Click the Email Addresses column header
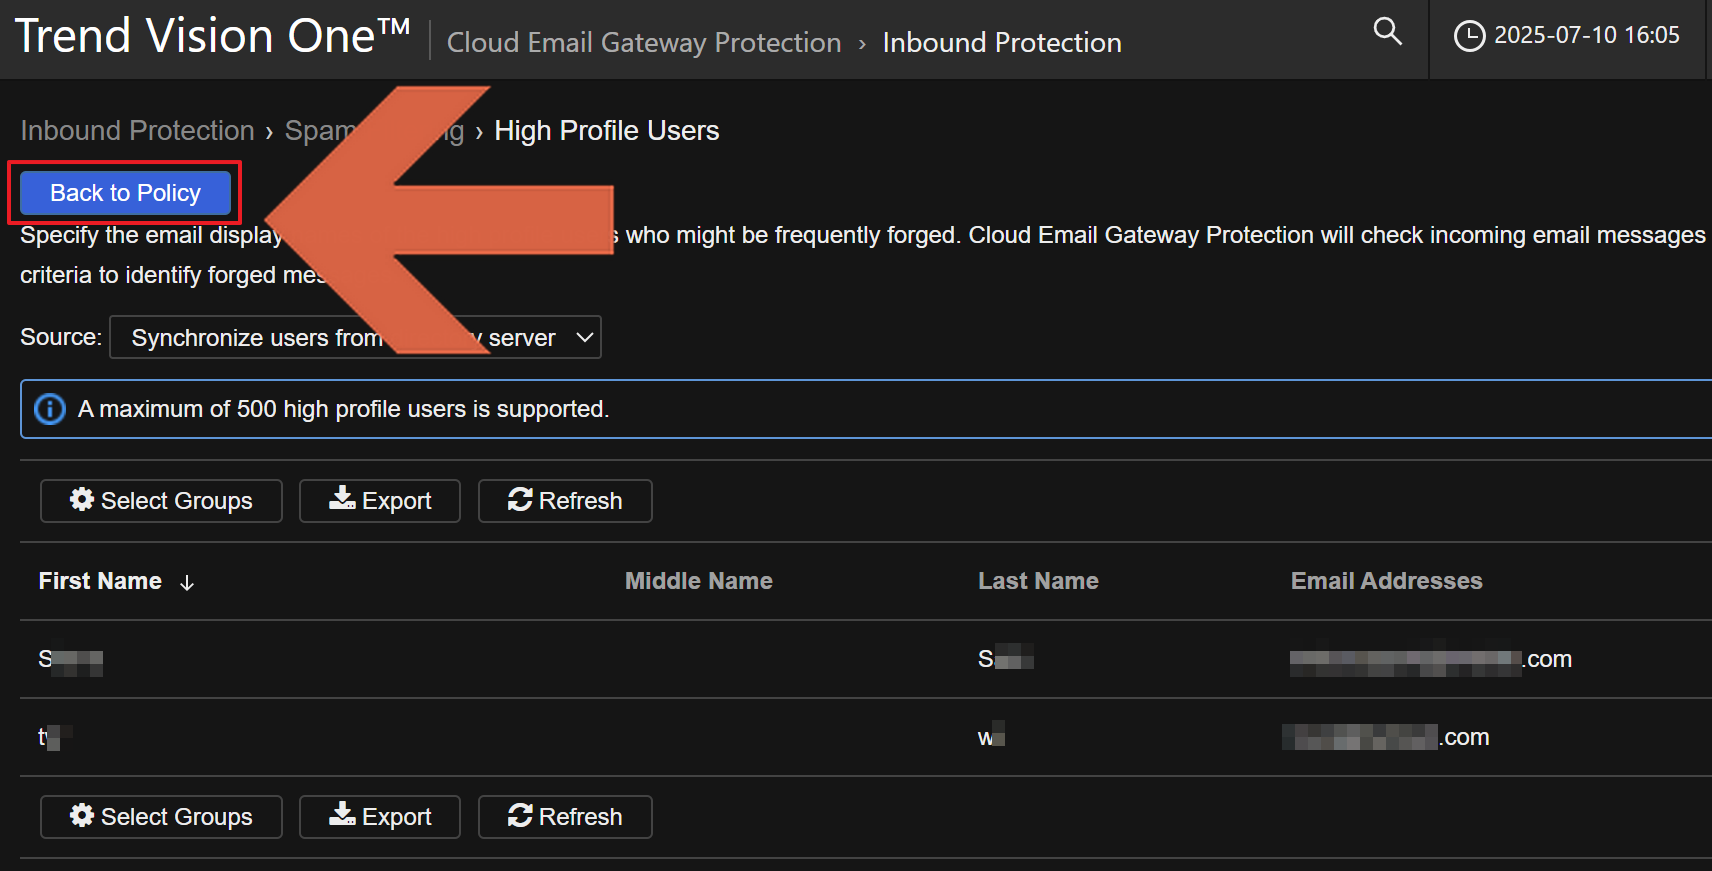Image resolution: width=1712 pixels, height=871 pixels. click(1386, 581)
